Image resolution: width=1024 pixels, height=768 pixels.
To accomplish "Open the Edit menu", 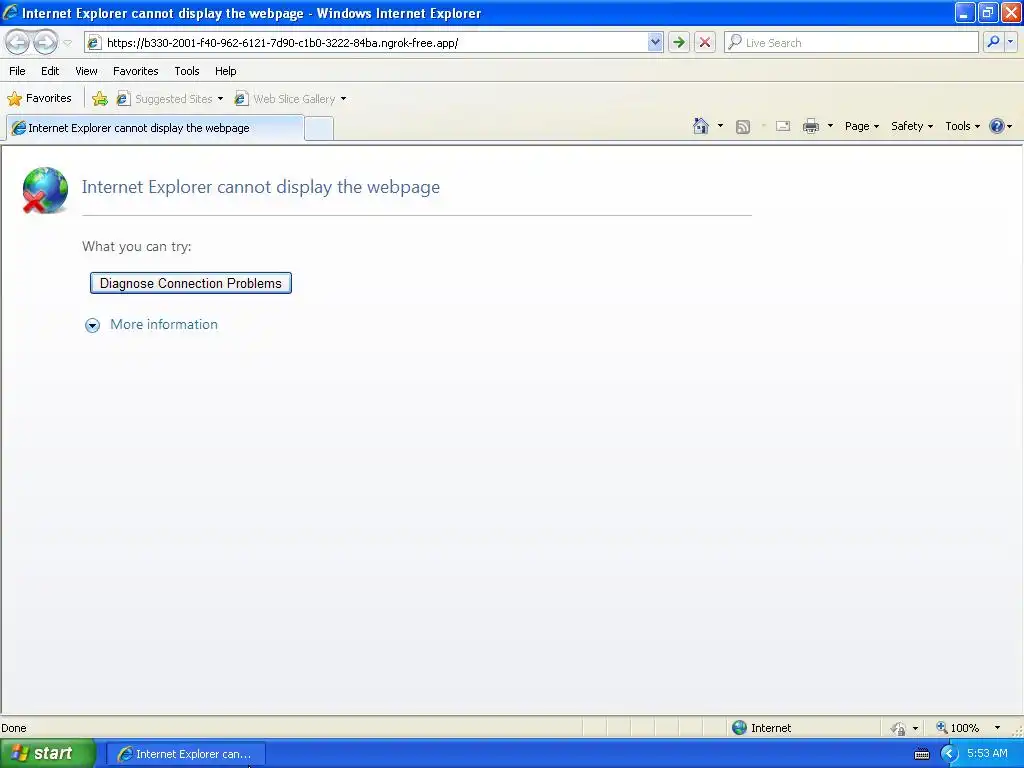I will (50, 71).
